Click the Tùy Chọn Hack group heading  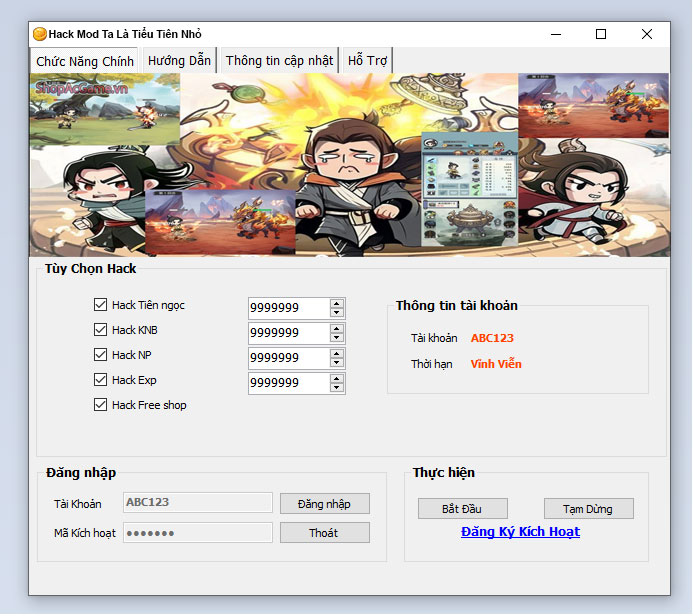point(91,269)
